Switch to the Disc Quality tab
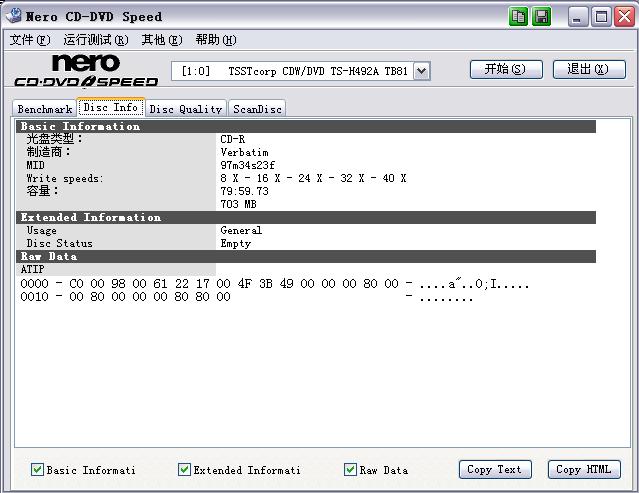Viewport: 639px width, 493px height. pos(185,109)
